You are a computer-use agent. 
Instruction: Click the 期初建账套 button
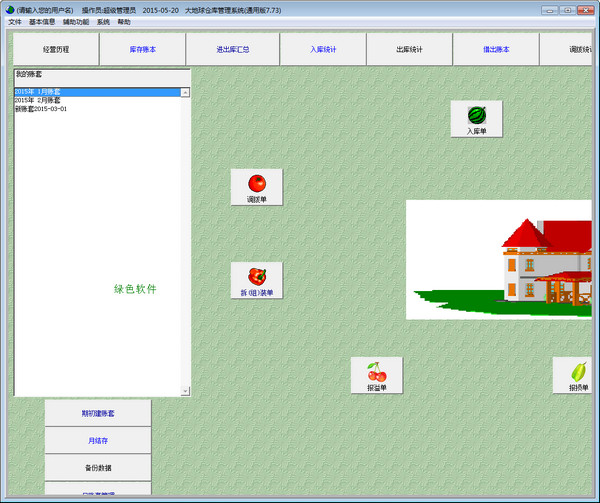pos(98,413)
